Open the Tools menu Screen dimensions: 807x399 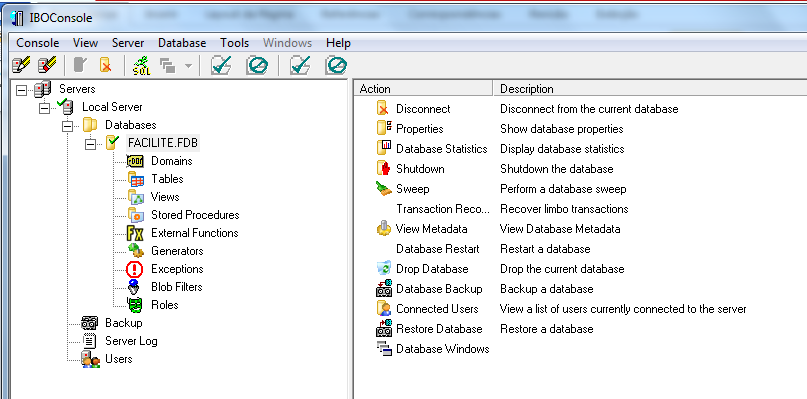234,43
